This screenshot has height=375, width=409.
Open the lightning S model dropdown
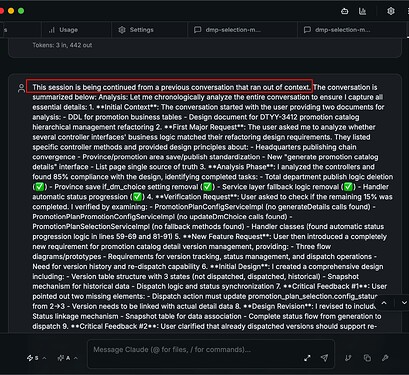click(36, 358)
